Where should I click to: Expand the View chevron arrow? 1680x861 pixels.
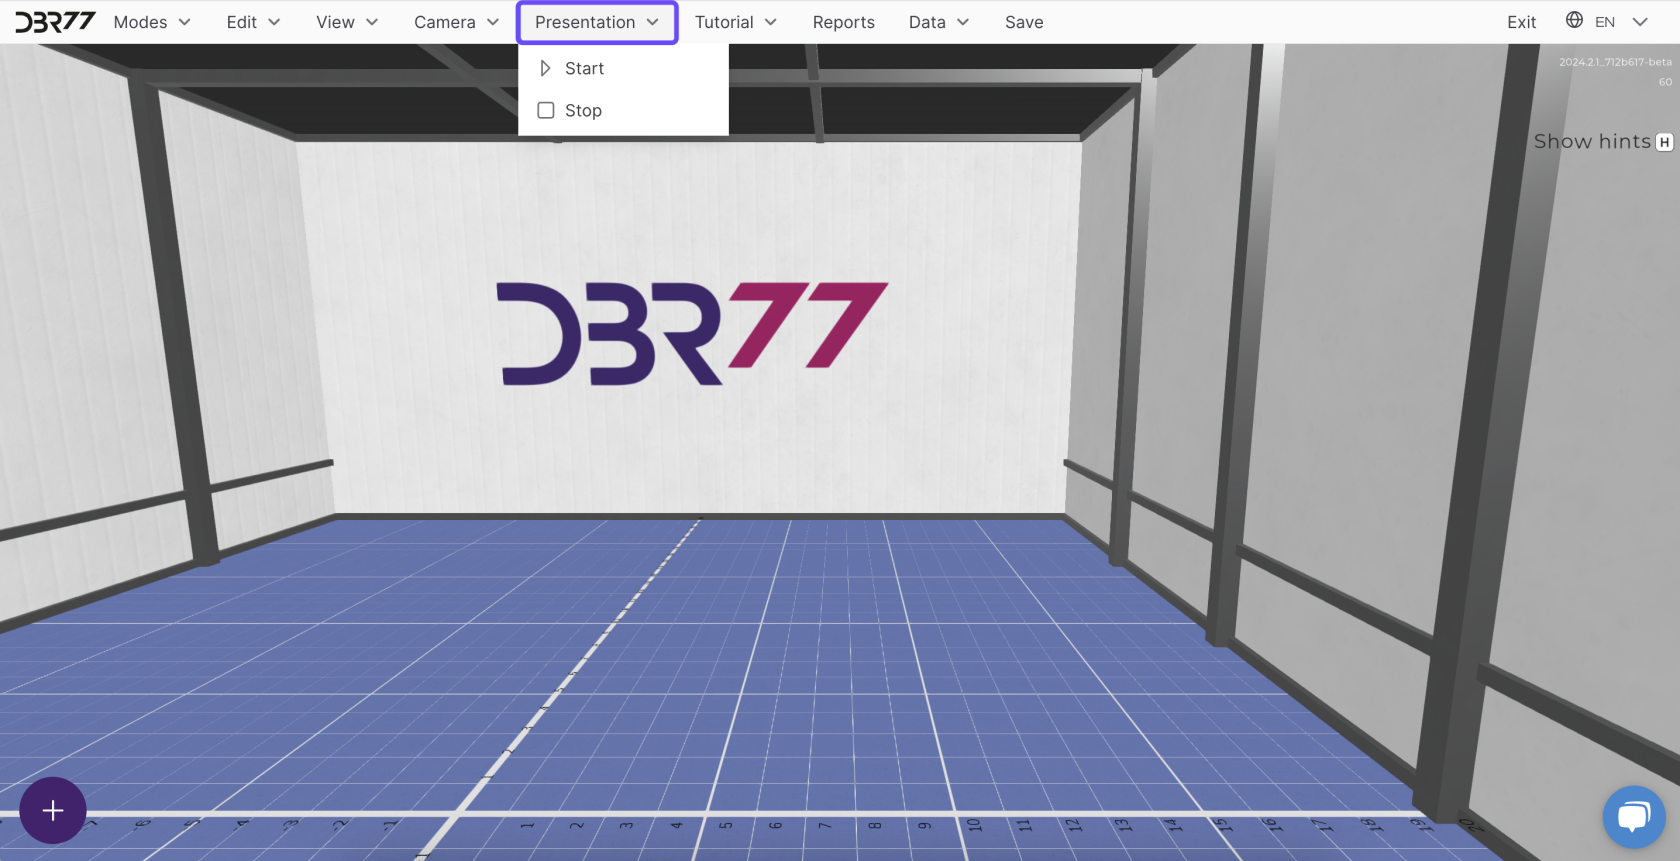point(372,22)
